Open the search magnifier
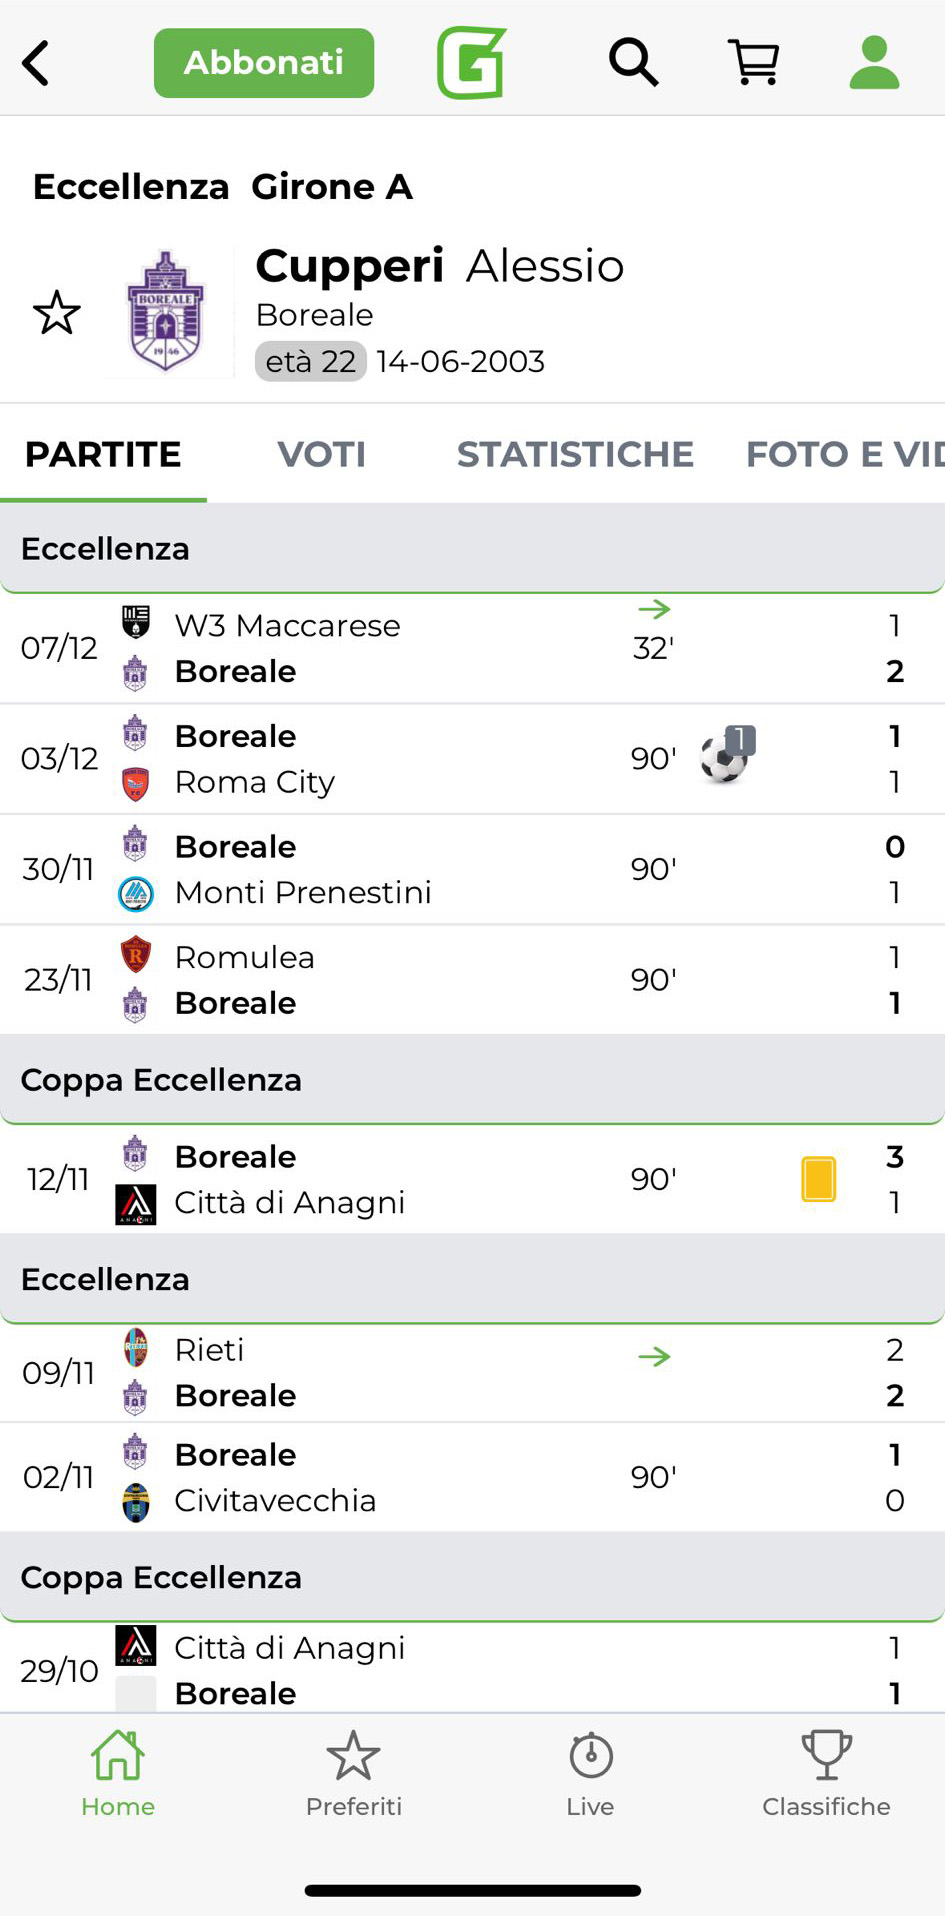This screenshot has height=1916, width=945. click(633, 63)
